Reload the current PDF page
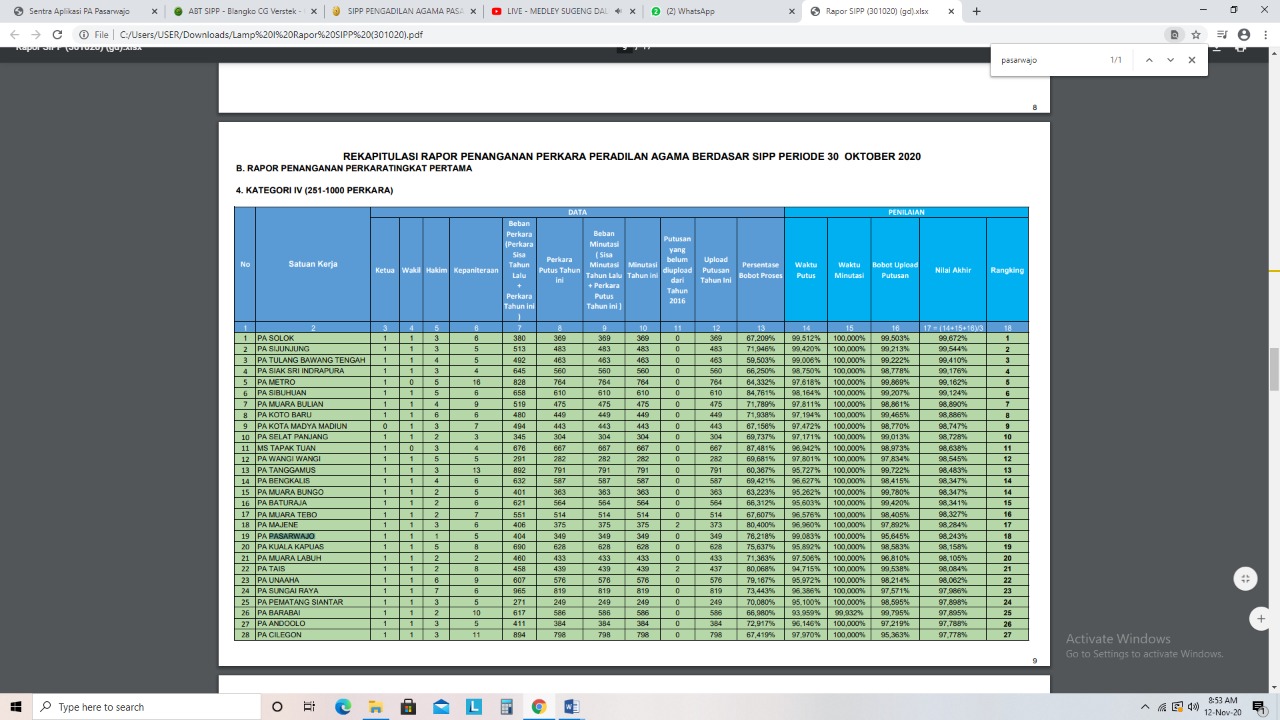The width and height of the screenshot is (1280, 720). [x=57, y=34]
